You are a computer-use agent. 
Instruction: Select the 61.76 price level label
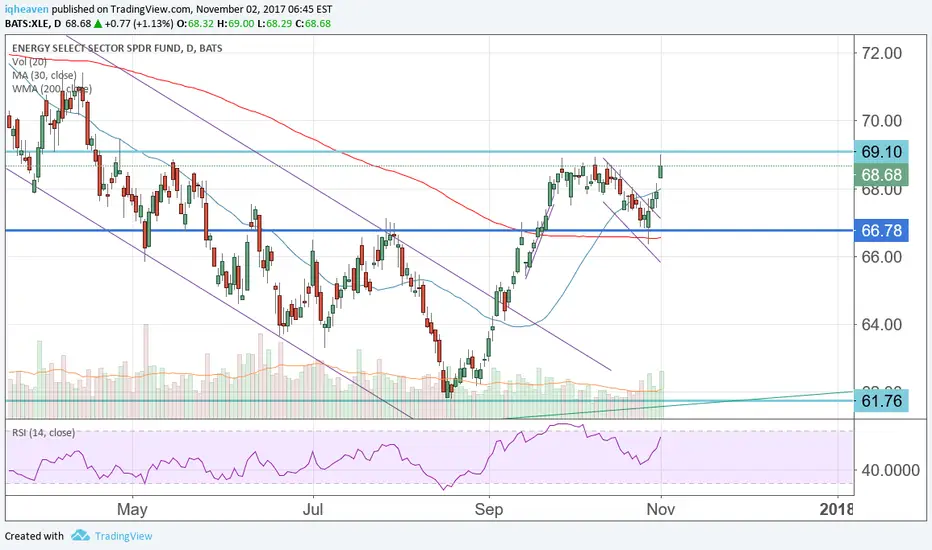pos(881,401)
